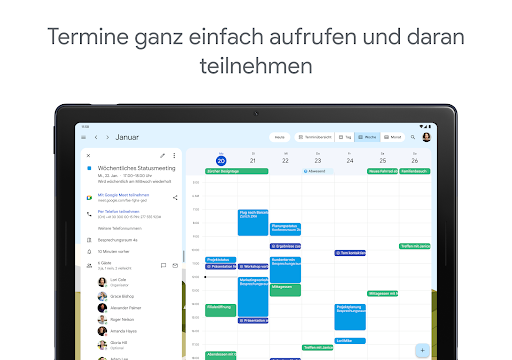Select guest Grace Bishop
Image resolution: width=512 pixels, height=360 pixels.
[122, 296]
